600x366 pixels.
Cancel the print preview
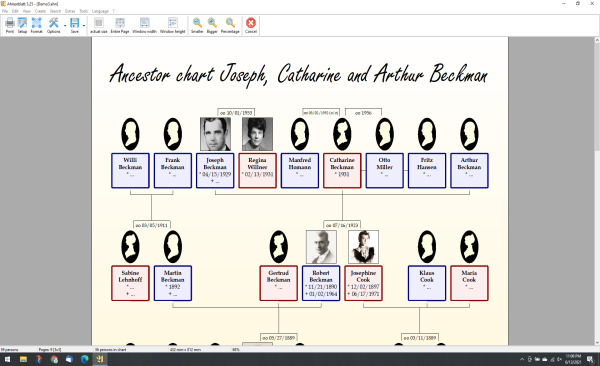pyautogui.click(x=251, y=25)
